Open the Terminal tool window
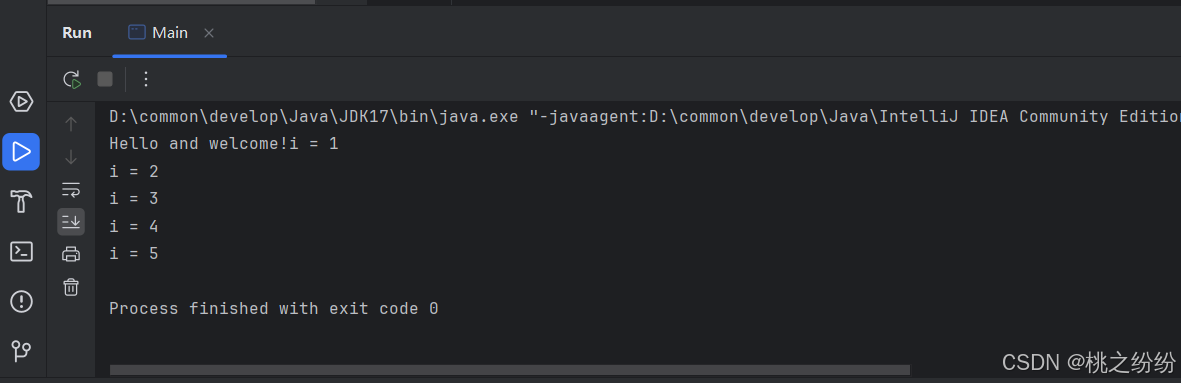The height and width of the screenshot is (383, 1181). point(21,251)
